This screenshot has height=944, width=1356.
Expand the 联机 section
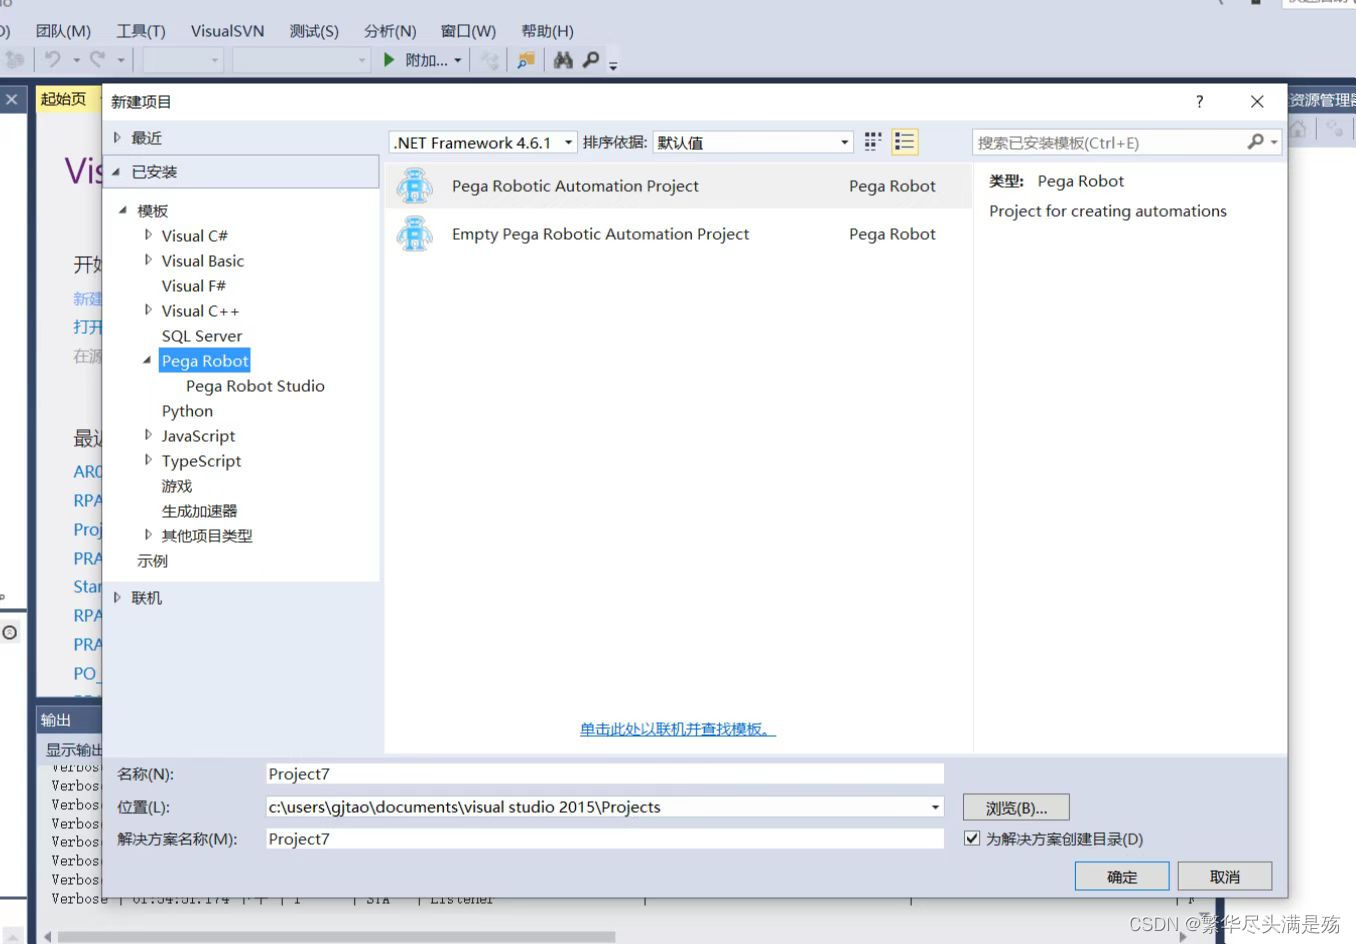click(117, 597)
